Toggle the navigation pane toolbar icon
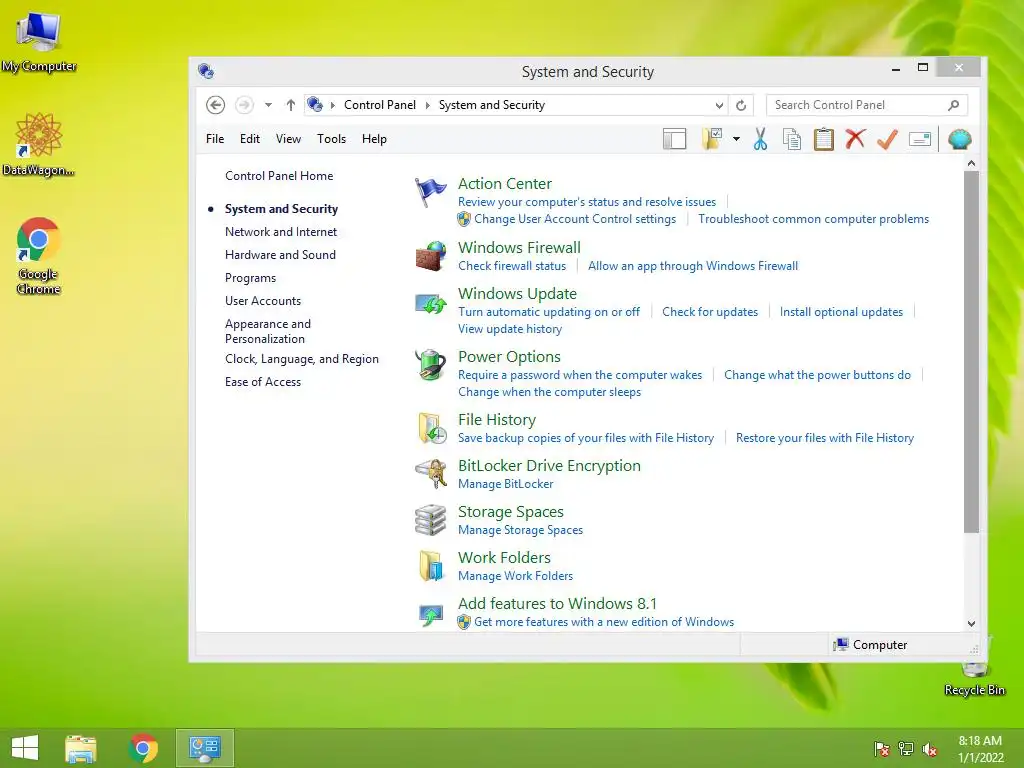 [x=674, y=139]
